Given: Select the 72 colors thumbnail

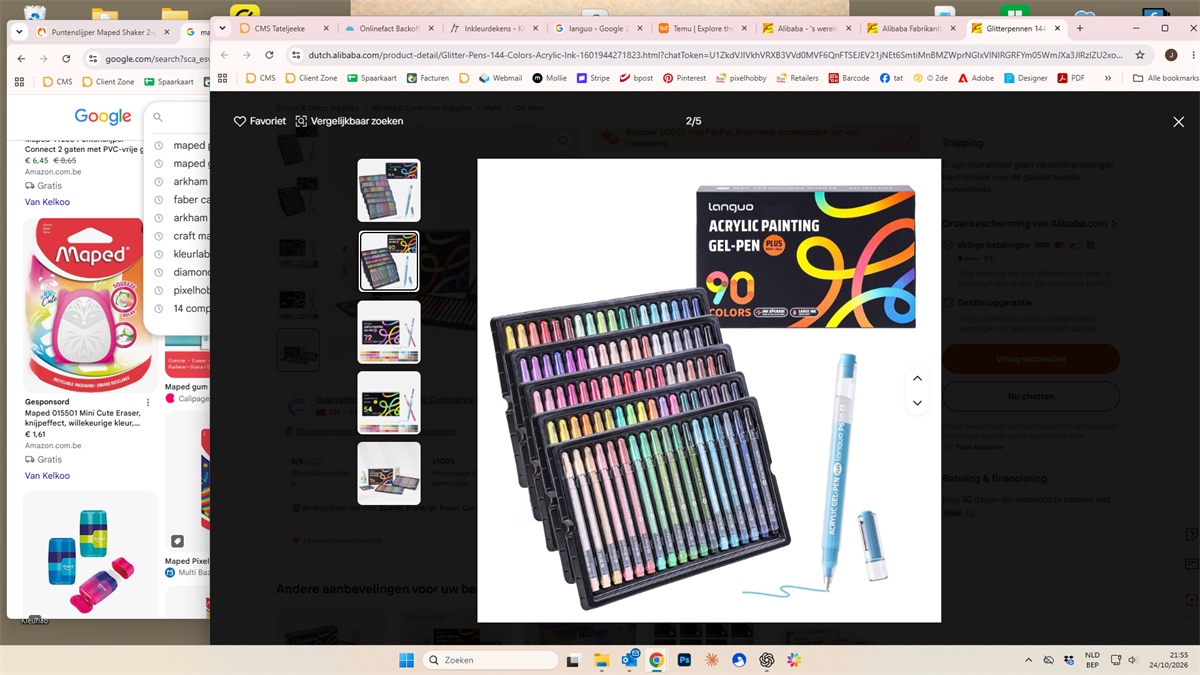Looking at the screenshot, I should [389, 332].
